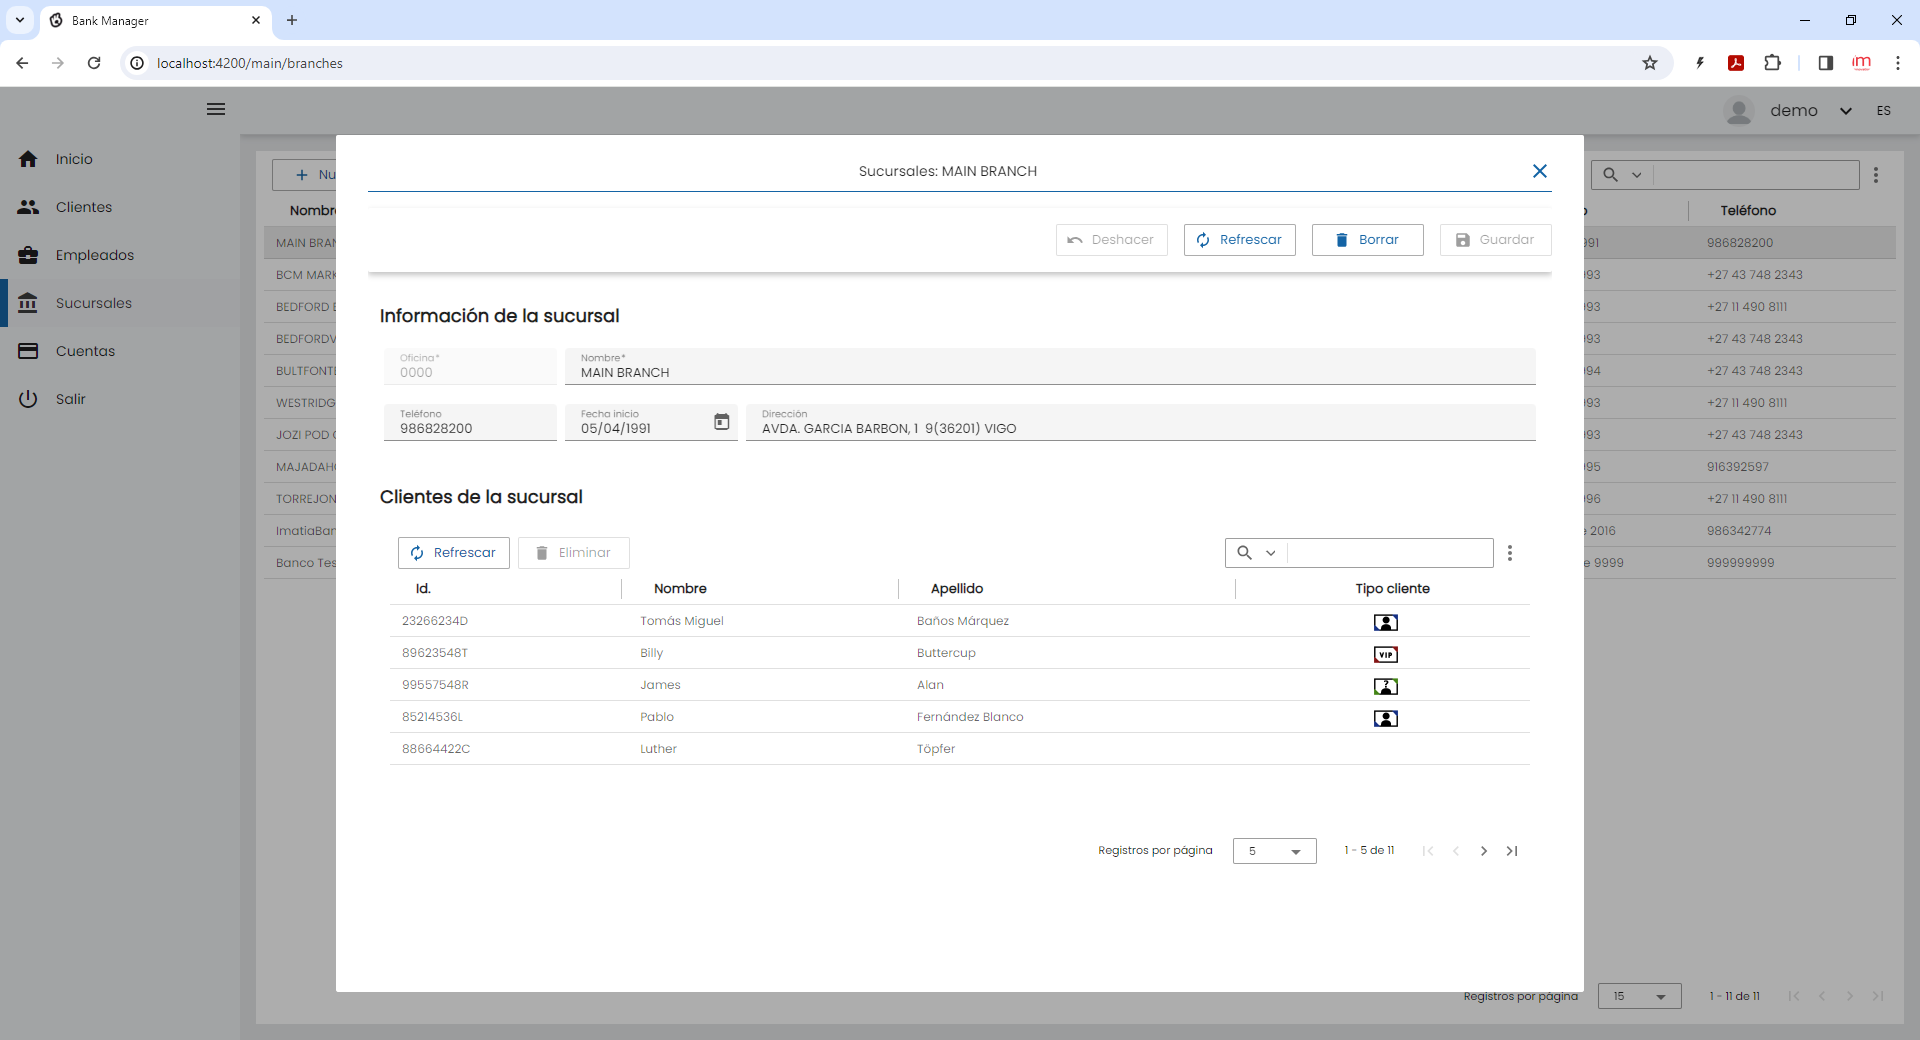The image size is (1920, 1040).
Task: Close the Sucursales MAIN BRANCH dialog
Action: [1540, 171]
